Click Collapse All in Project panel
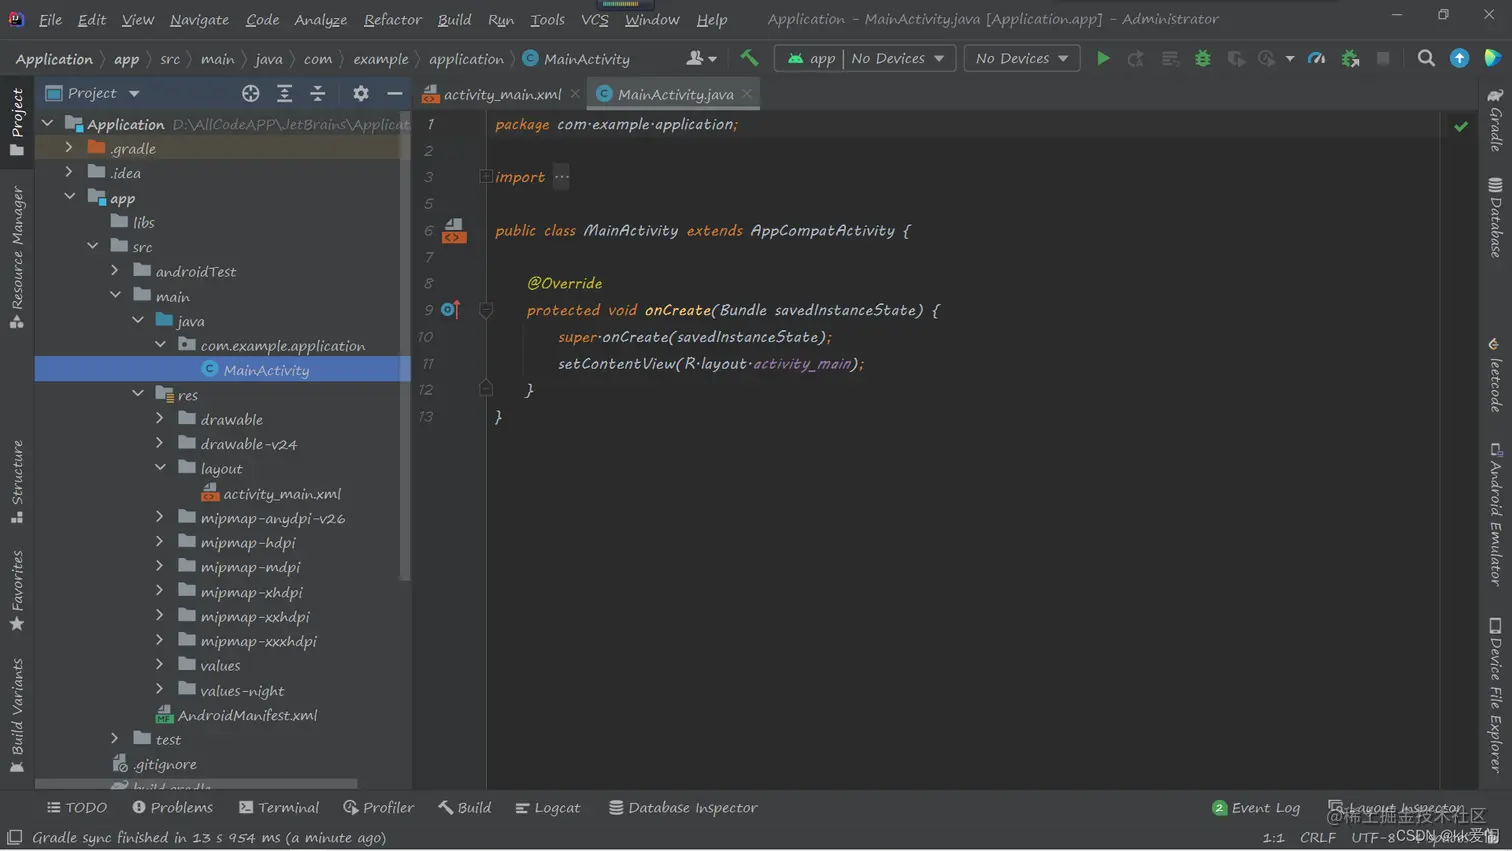Viewport: 1512px width, 851px height. tap(317, 93)
